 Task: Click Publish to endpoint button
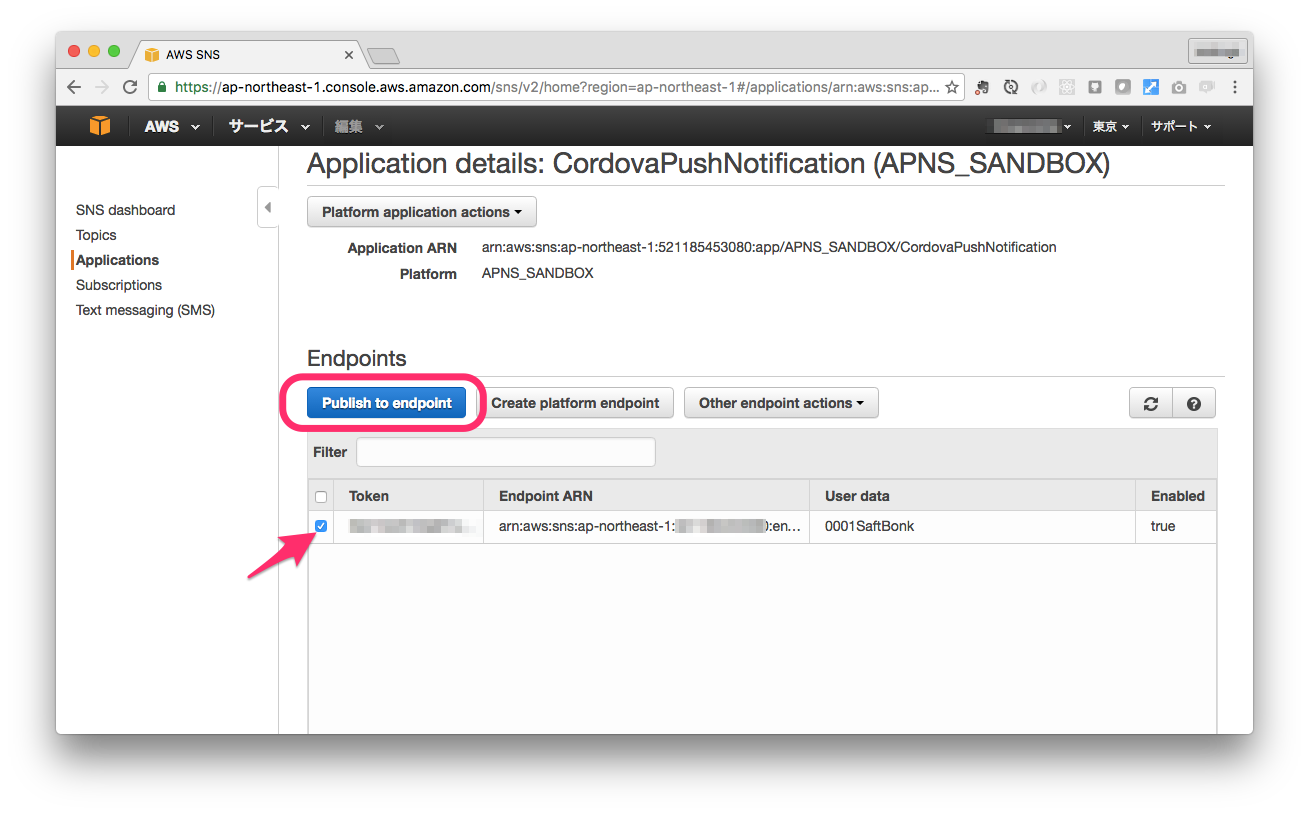[387, 403]
